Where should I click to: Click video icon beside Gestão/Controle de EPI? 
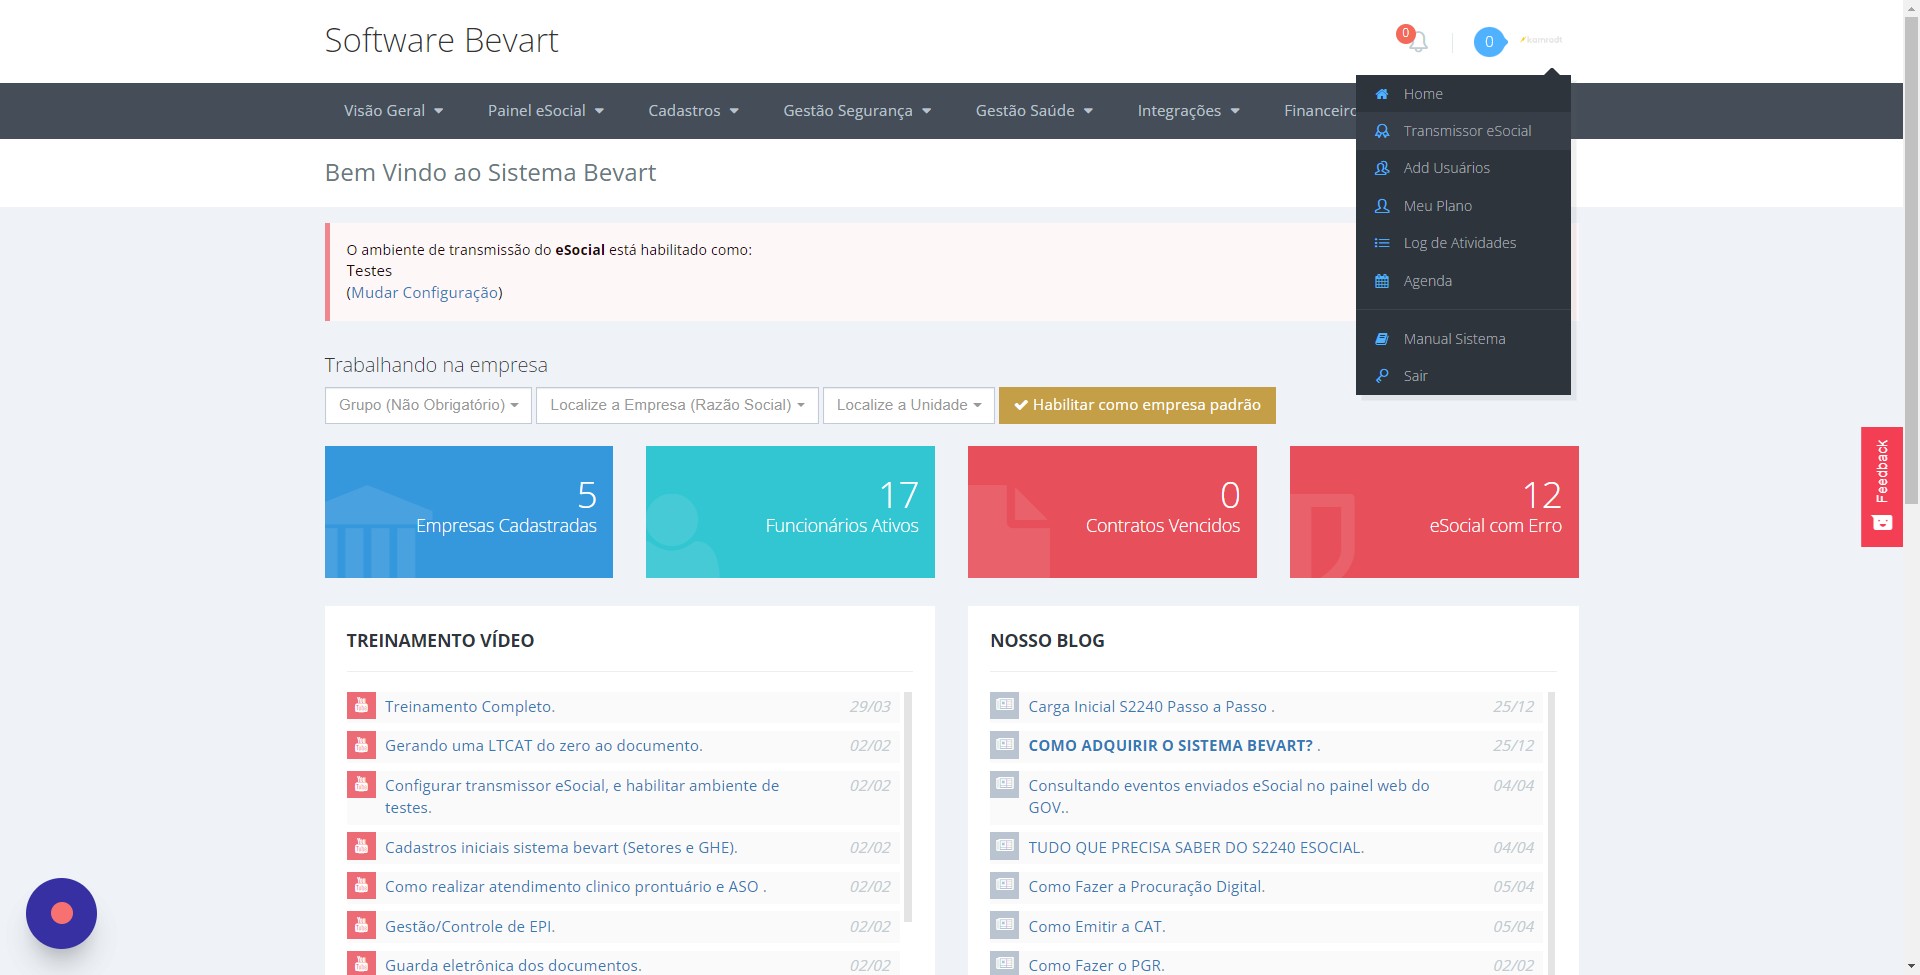click(361, 926)
